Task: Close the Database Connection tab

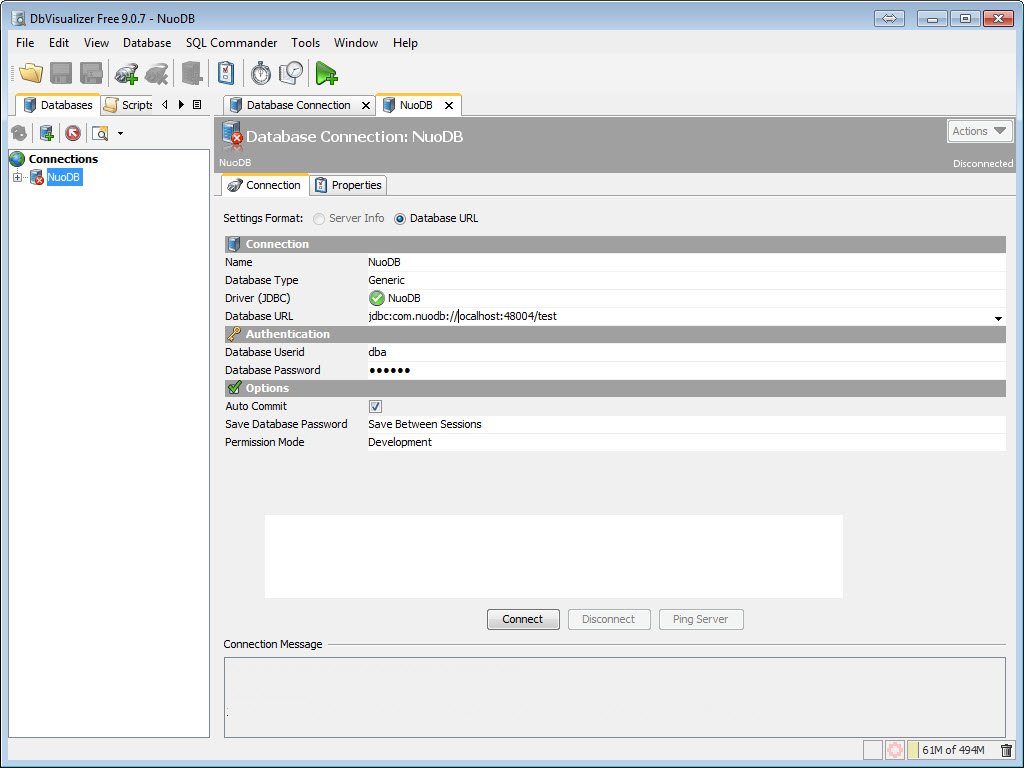Action: click(366, 105)
